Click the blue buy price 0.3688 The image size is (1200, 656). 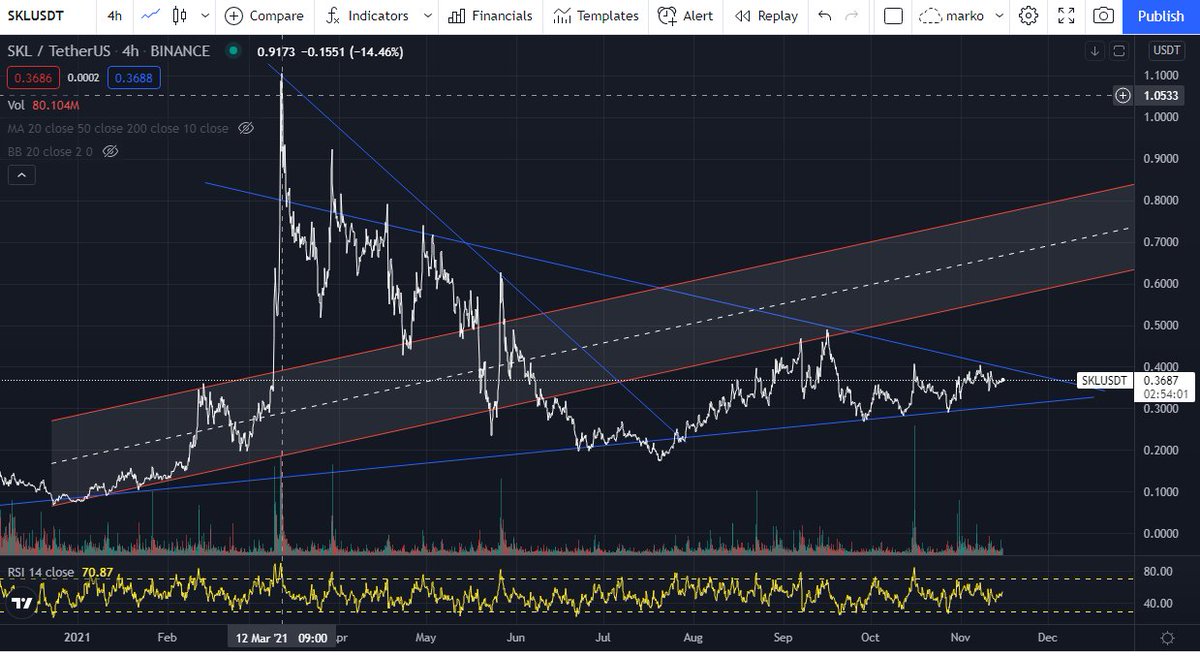point(133,77)
